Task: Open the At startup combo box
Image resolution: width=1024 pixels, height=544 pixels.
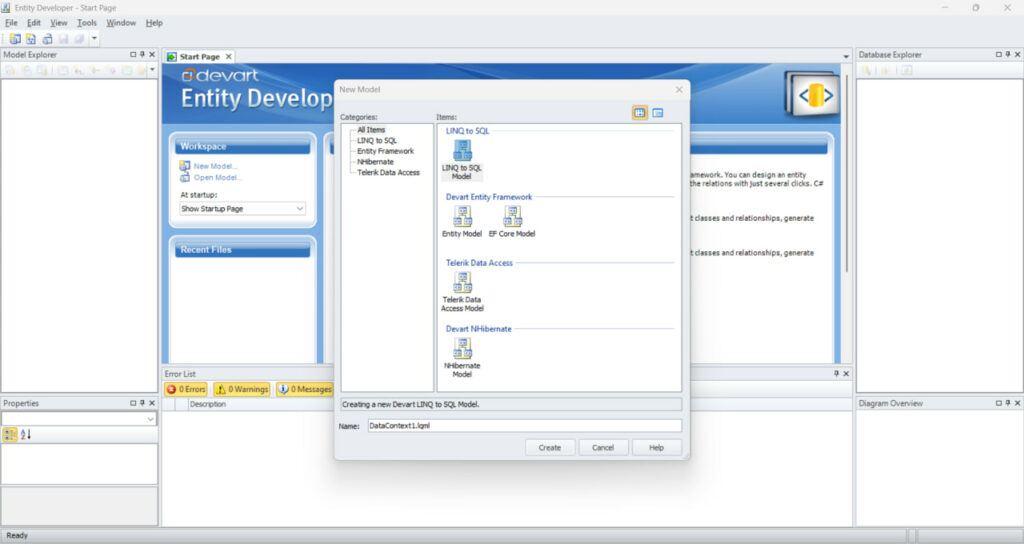Action: point(242,209)
